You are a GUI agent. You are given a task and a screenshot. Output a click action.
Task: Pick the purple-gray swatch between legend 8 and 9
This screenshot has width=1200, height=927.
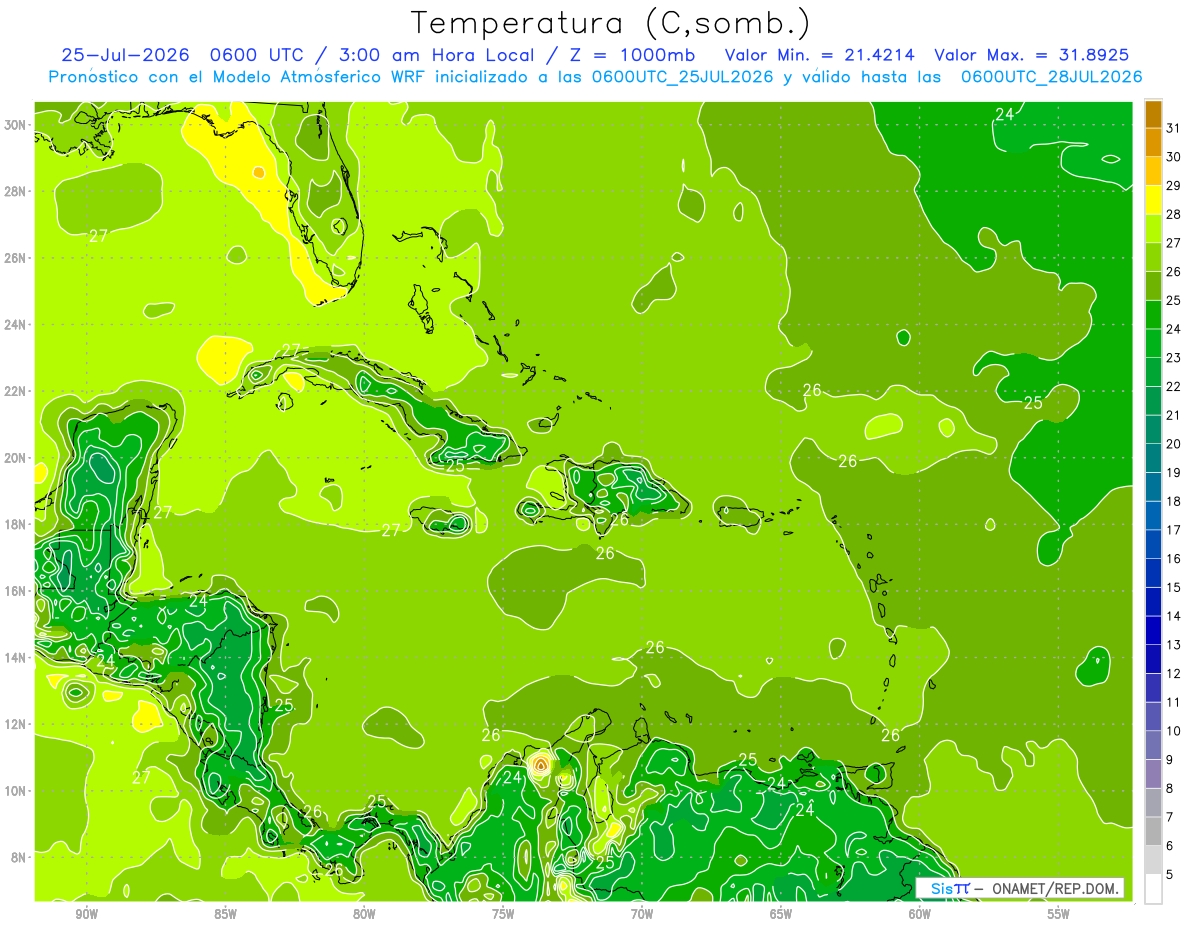1153,773
